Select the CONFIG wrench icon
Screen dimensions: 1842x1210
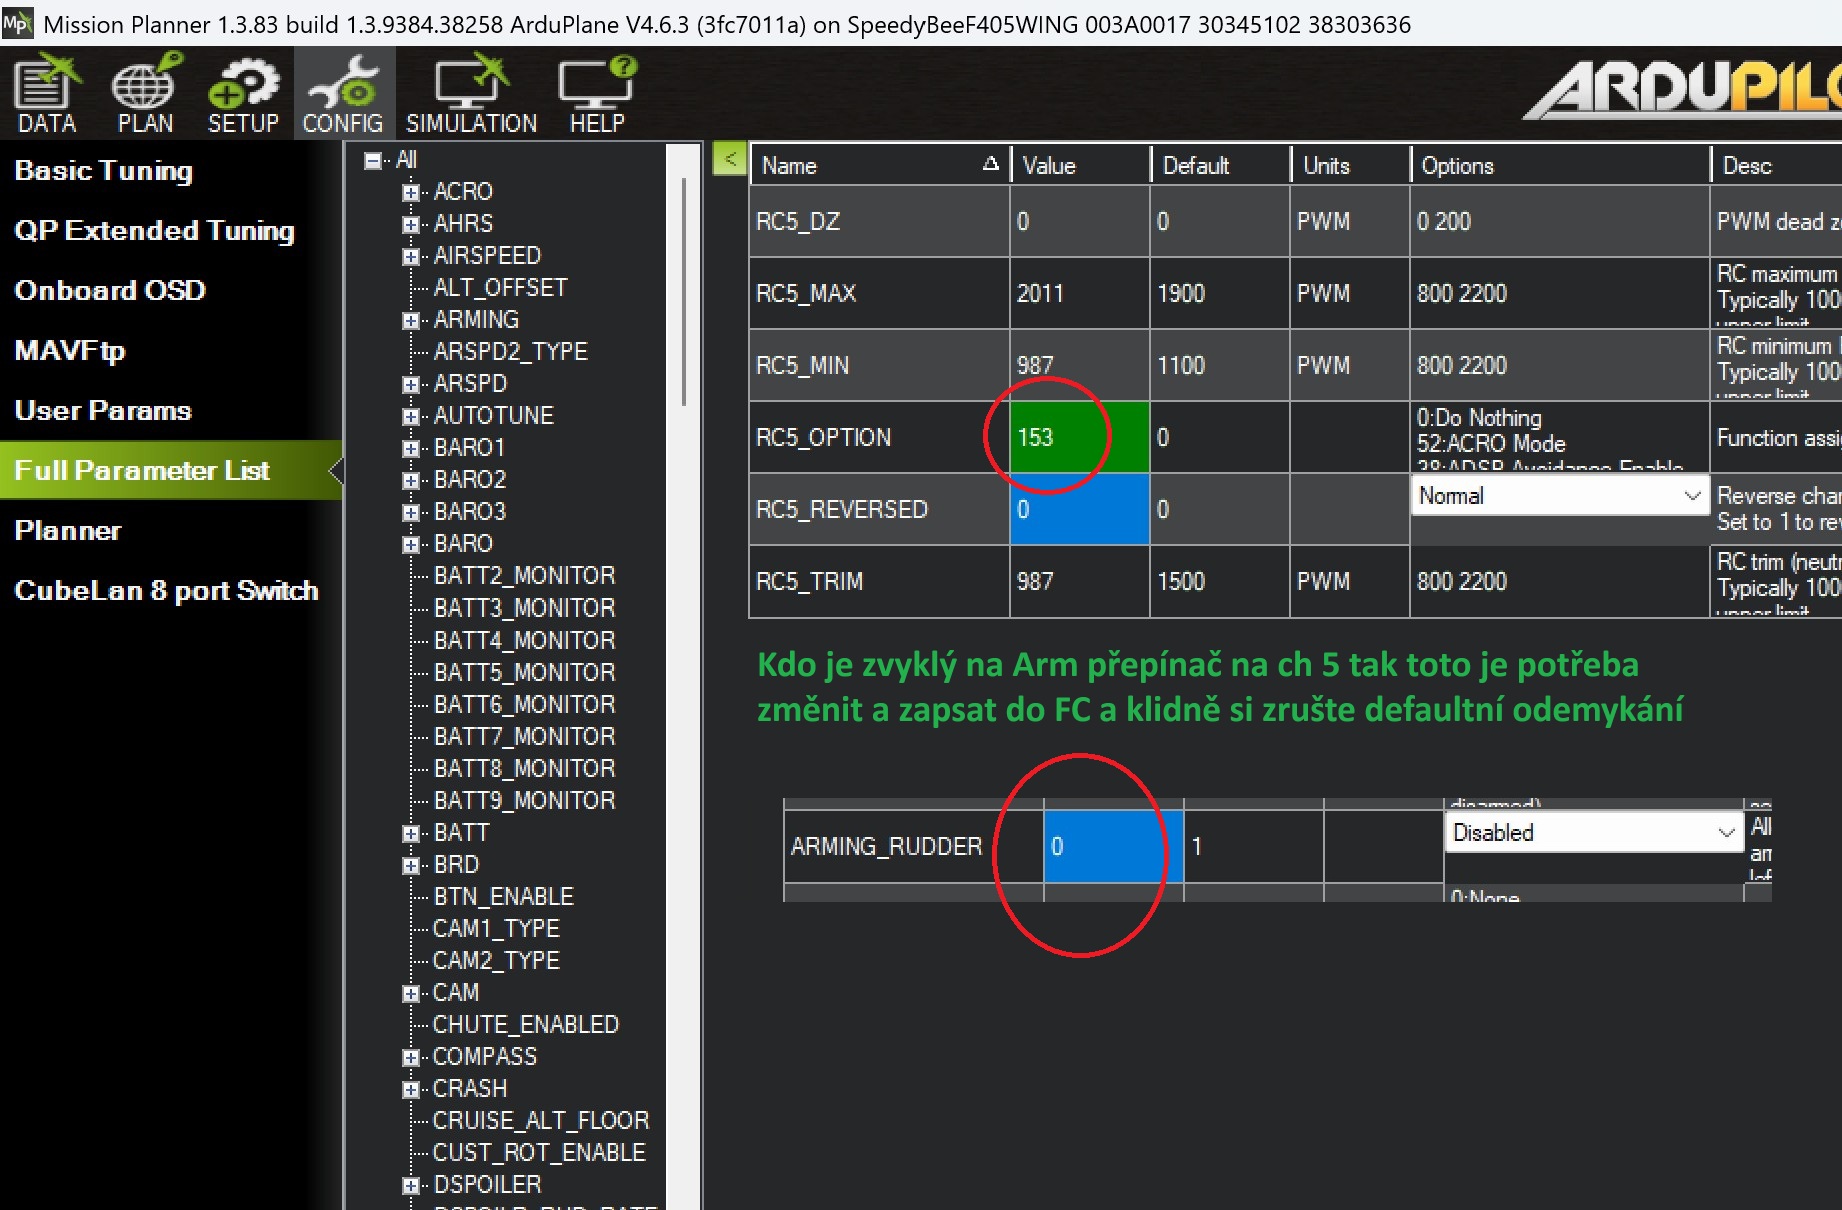click(343, 93)
